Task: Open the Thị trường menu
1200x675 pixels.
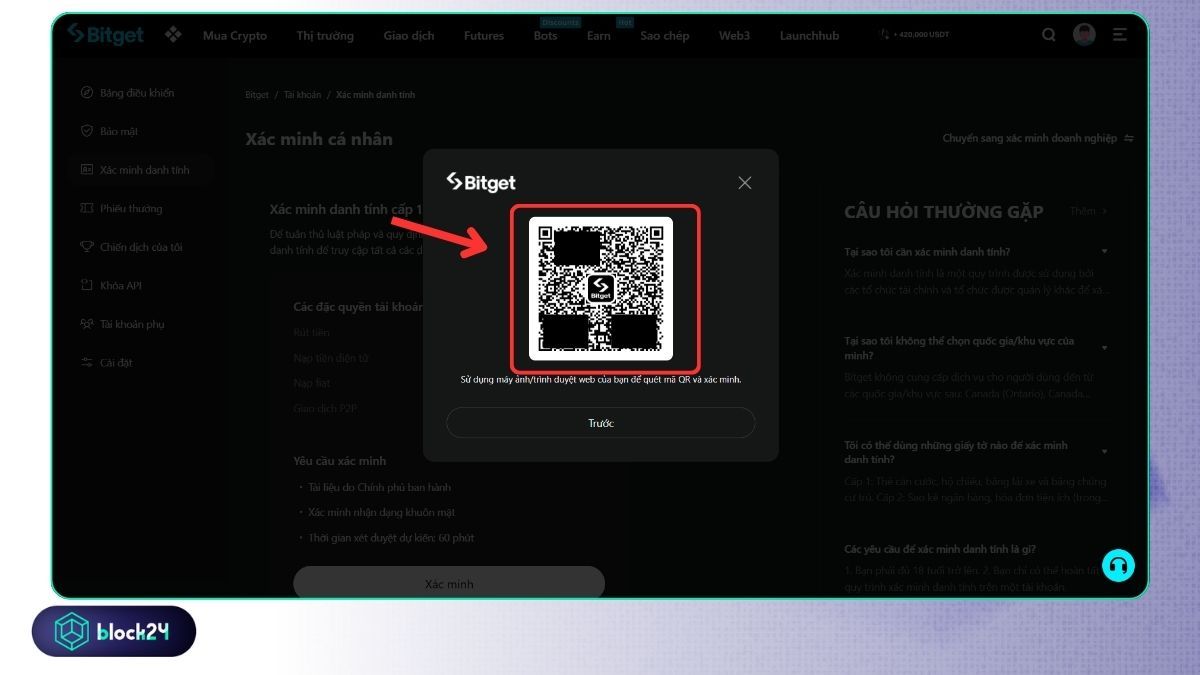Action: point(325,35)
